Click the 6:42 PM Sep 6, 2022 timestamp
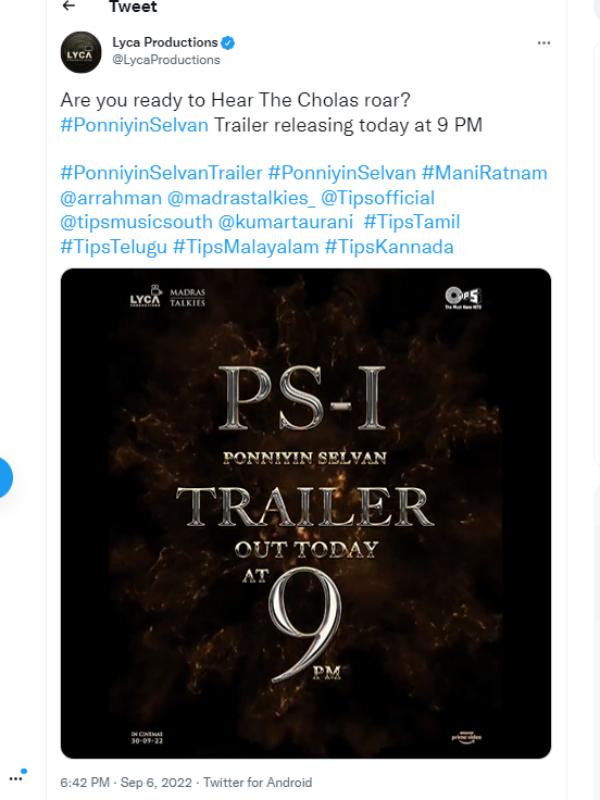The height and width of the screenshot is (800, 600). tap(129, 782)
